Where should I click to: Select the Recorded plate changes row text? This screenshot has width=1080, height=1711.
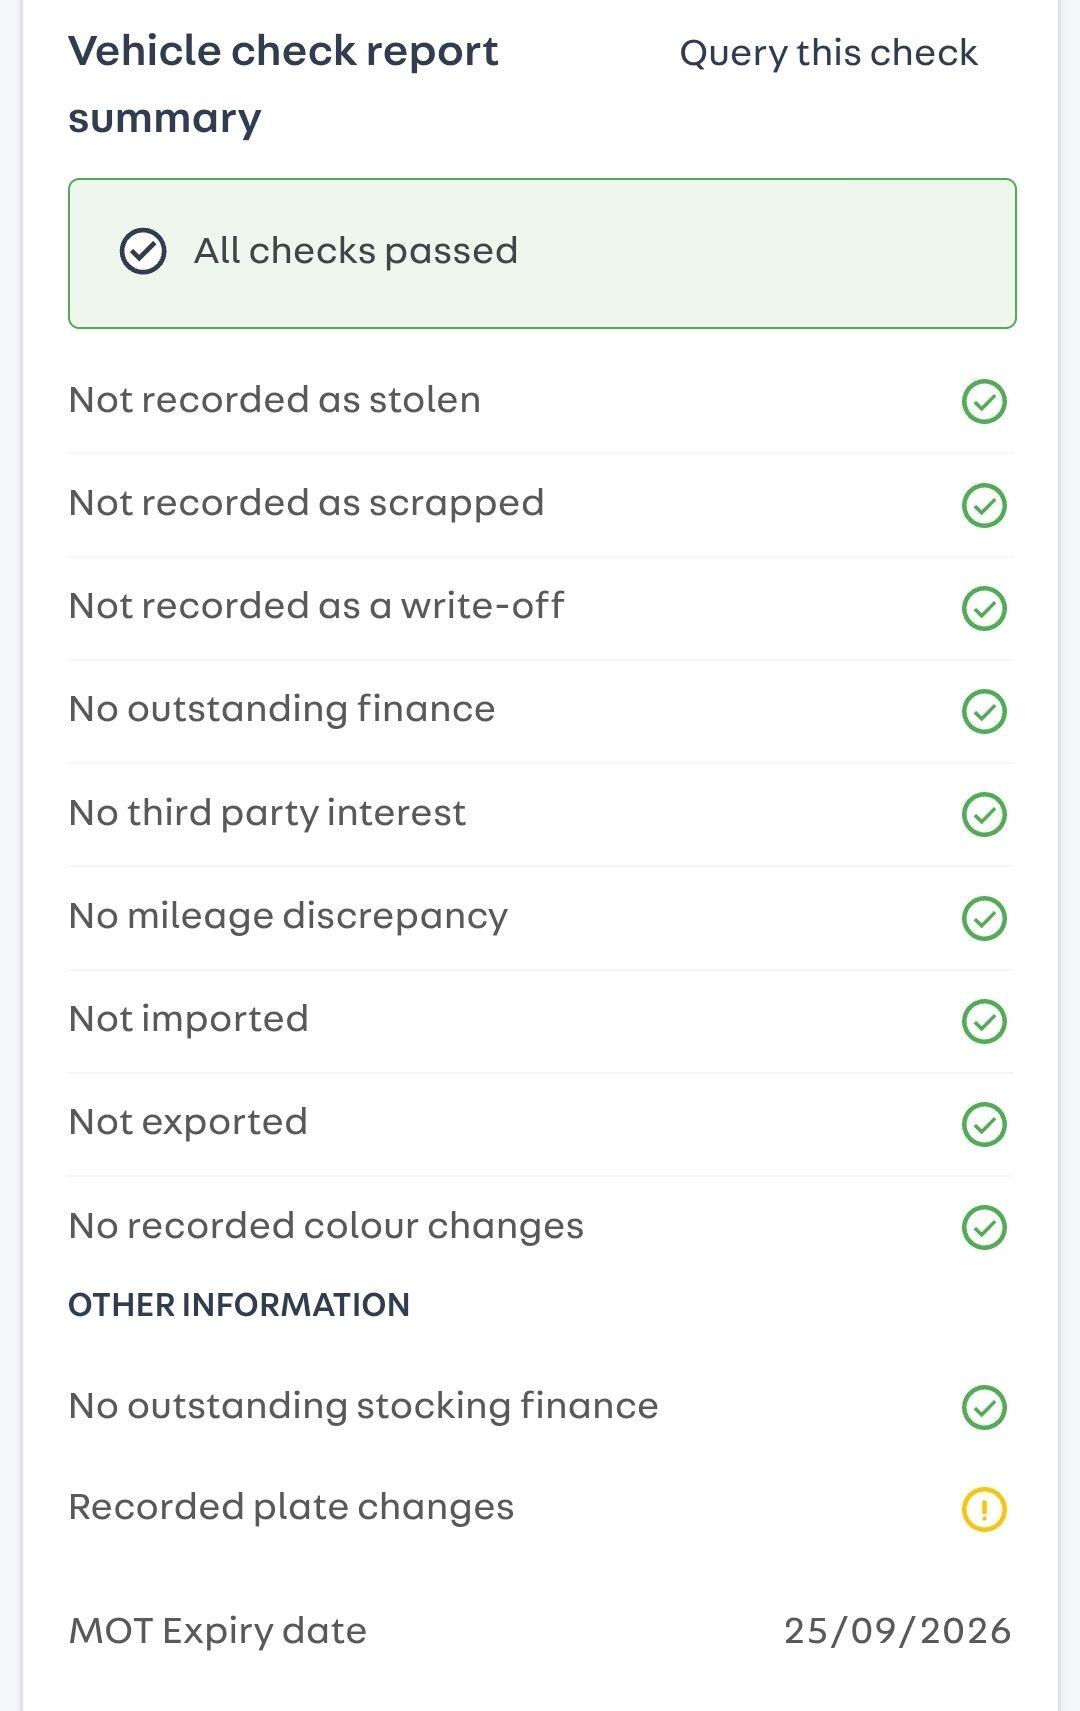(x=291, y=1507)
